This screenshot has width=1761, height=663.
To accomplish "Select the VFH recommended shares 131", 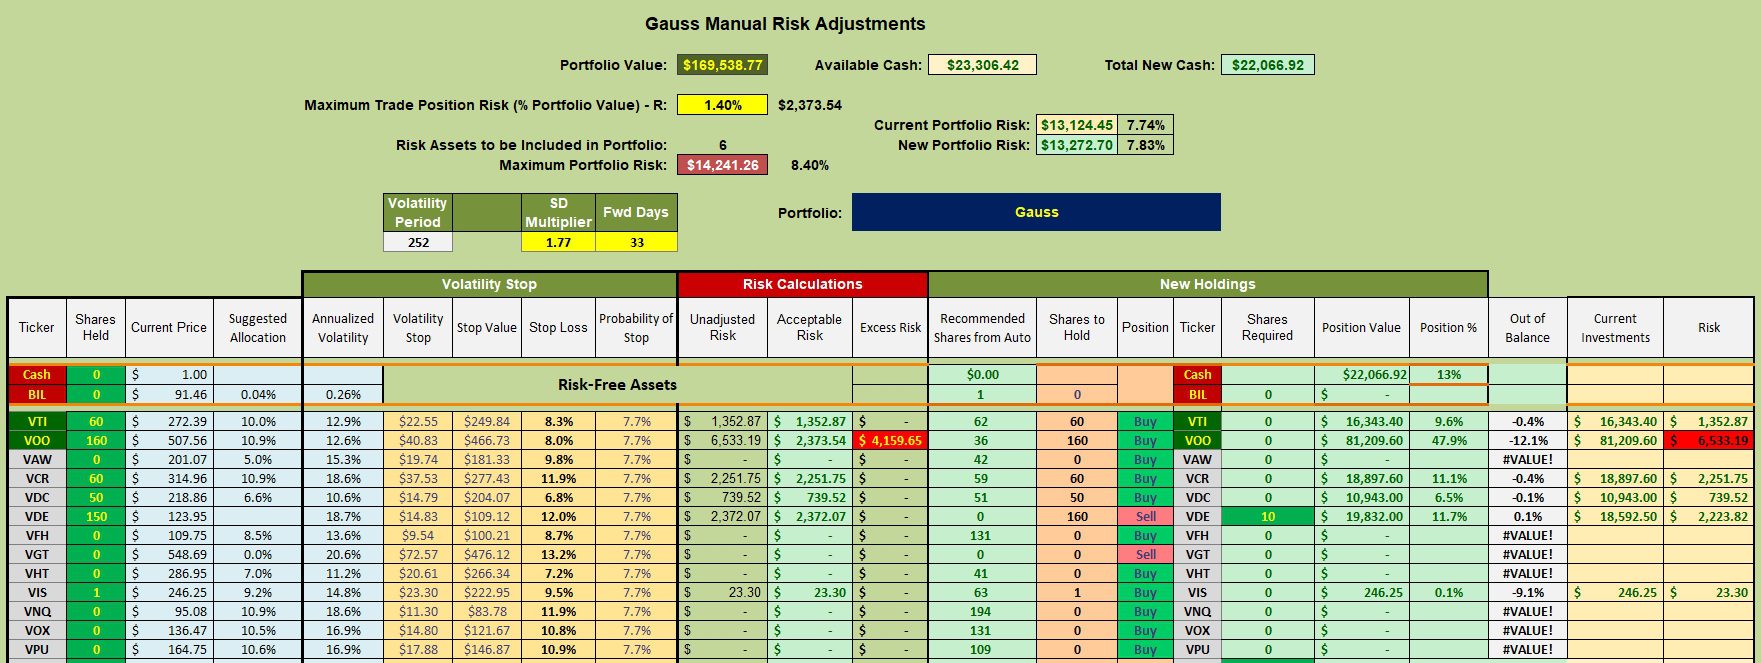I will click(x=981, y=535).
